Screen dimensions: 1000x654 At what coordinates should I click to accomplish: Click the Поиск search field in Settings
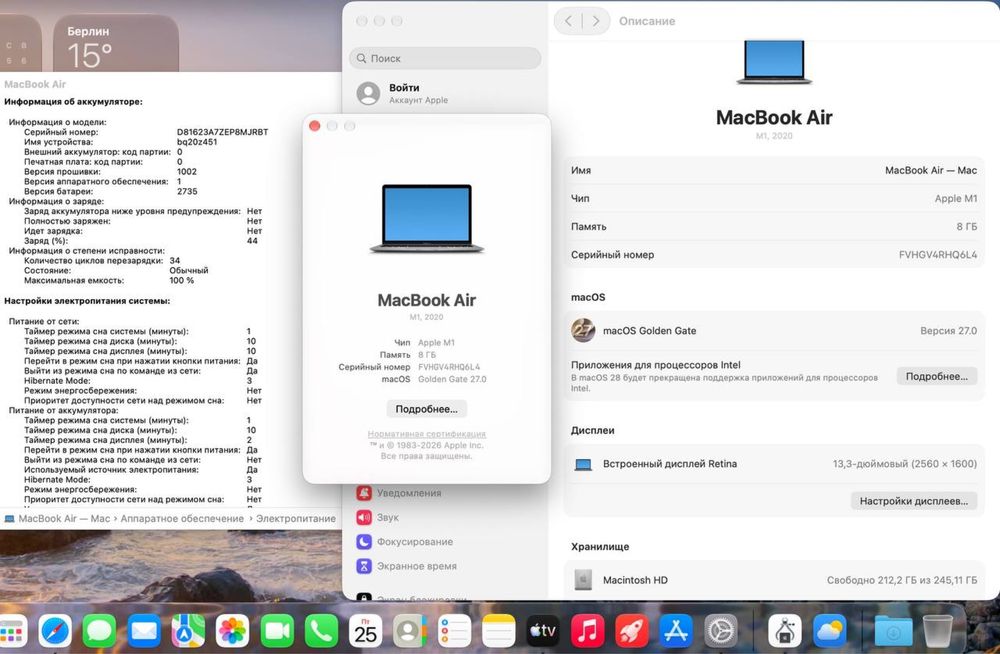click(x=445, y=58)
